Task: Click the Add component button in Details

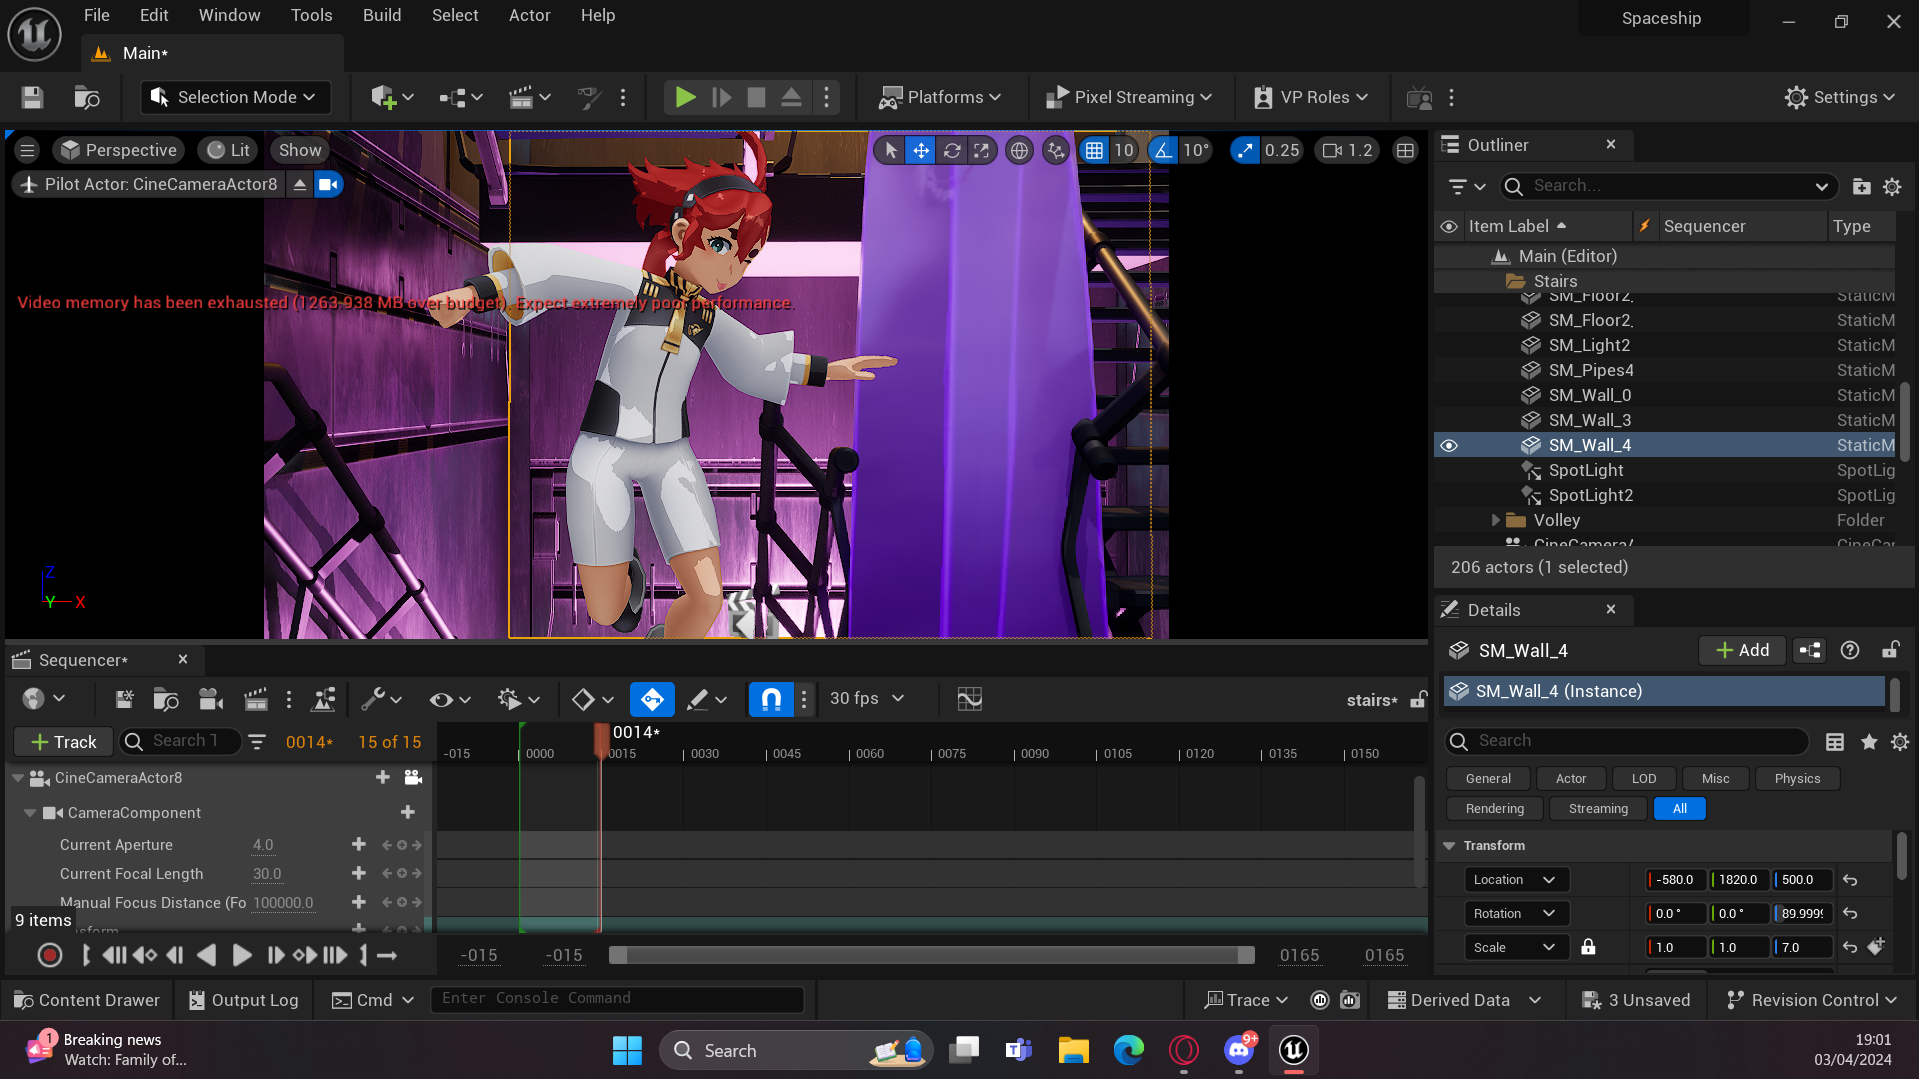Action: click(x=1742, y=650)
